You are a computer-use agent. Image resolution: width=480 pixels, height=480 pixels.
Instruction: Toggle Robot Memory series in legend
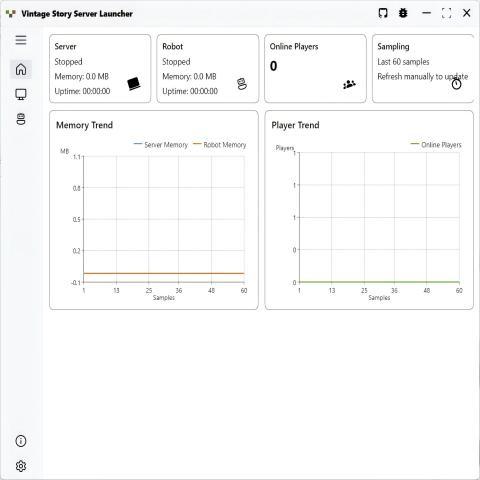[x=220, y=145]
